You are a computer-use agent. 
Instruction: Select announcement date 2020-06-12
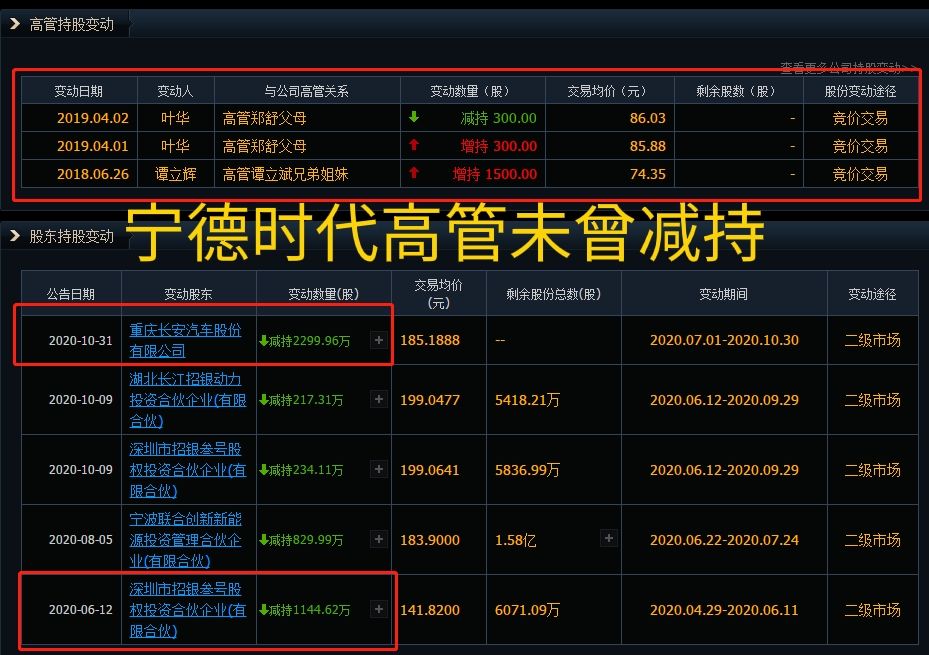[x=81, y=609]
